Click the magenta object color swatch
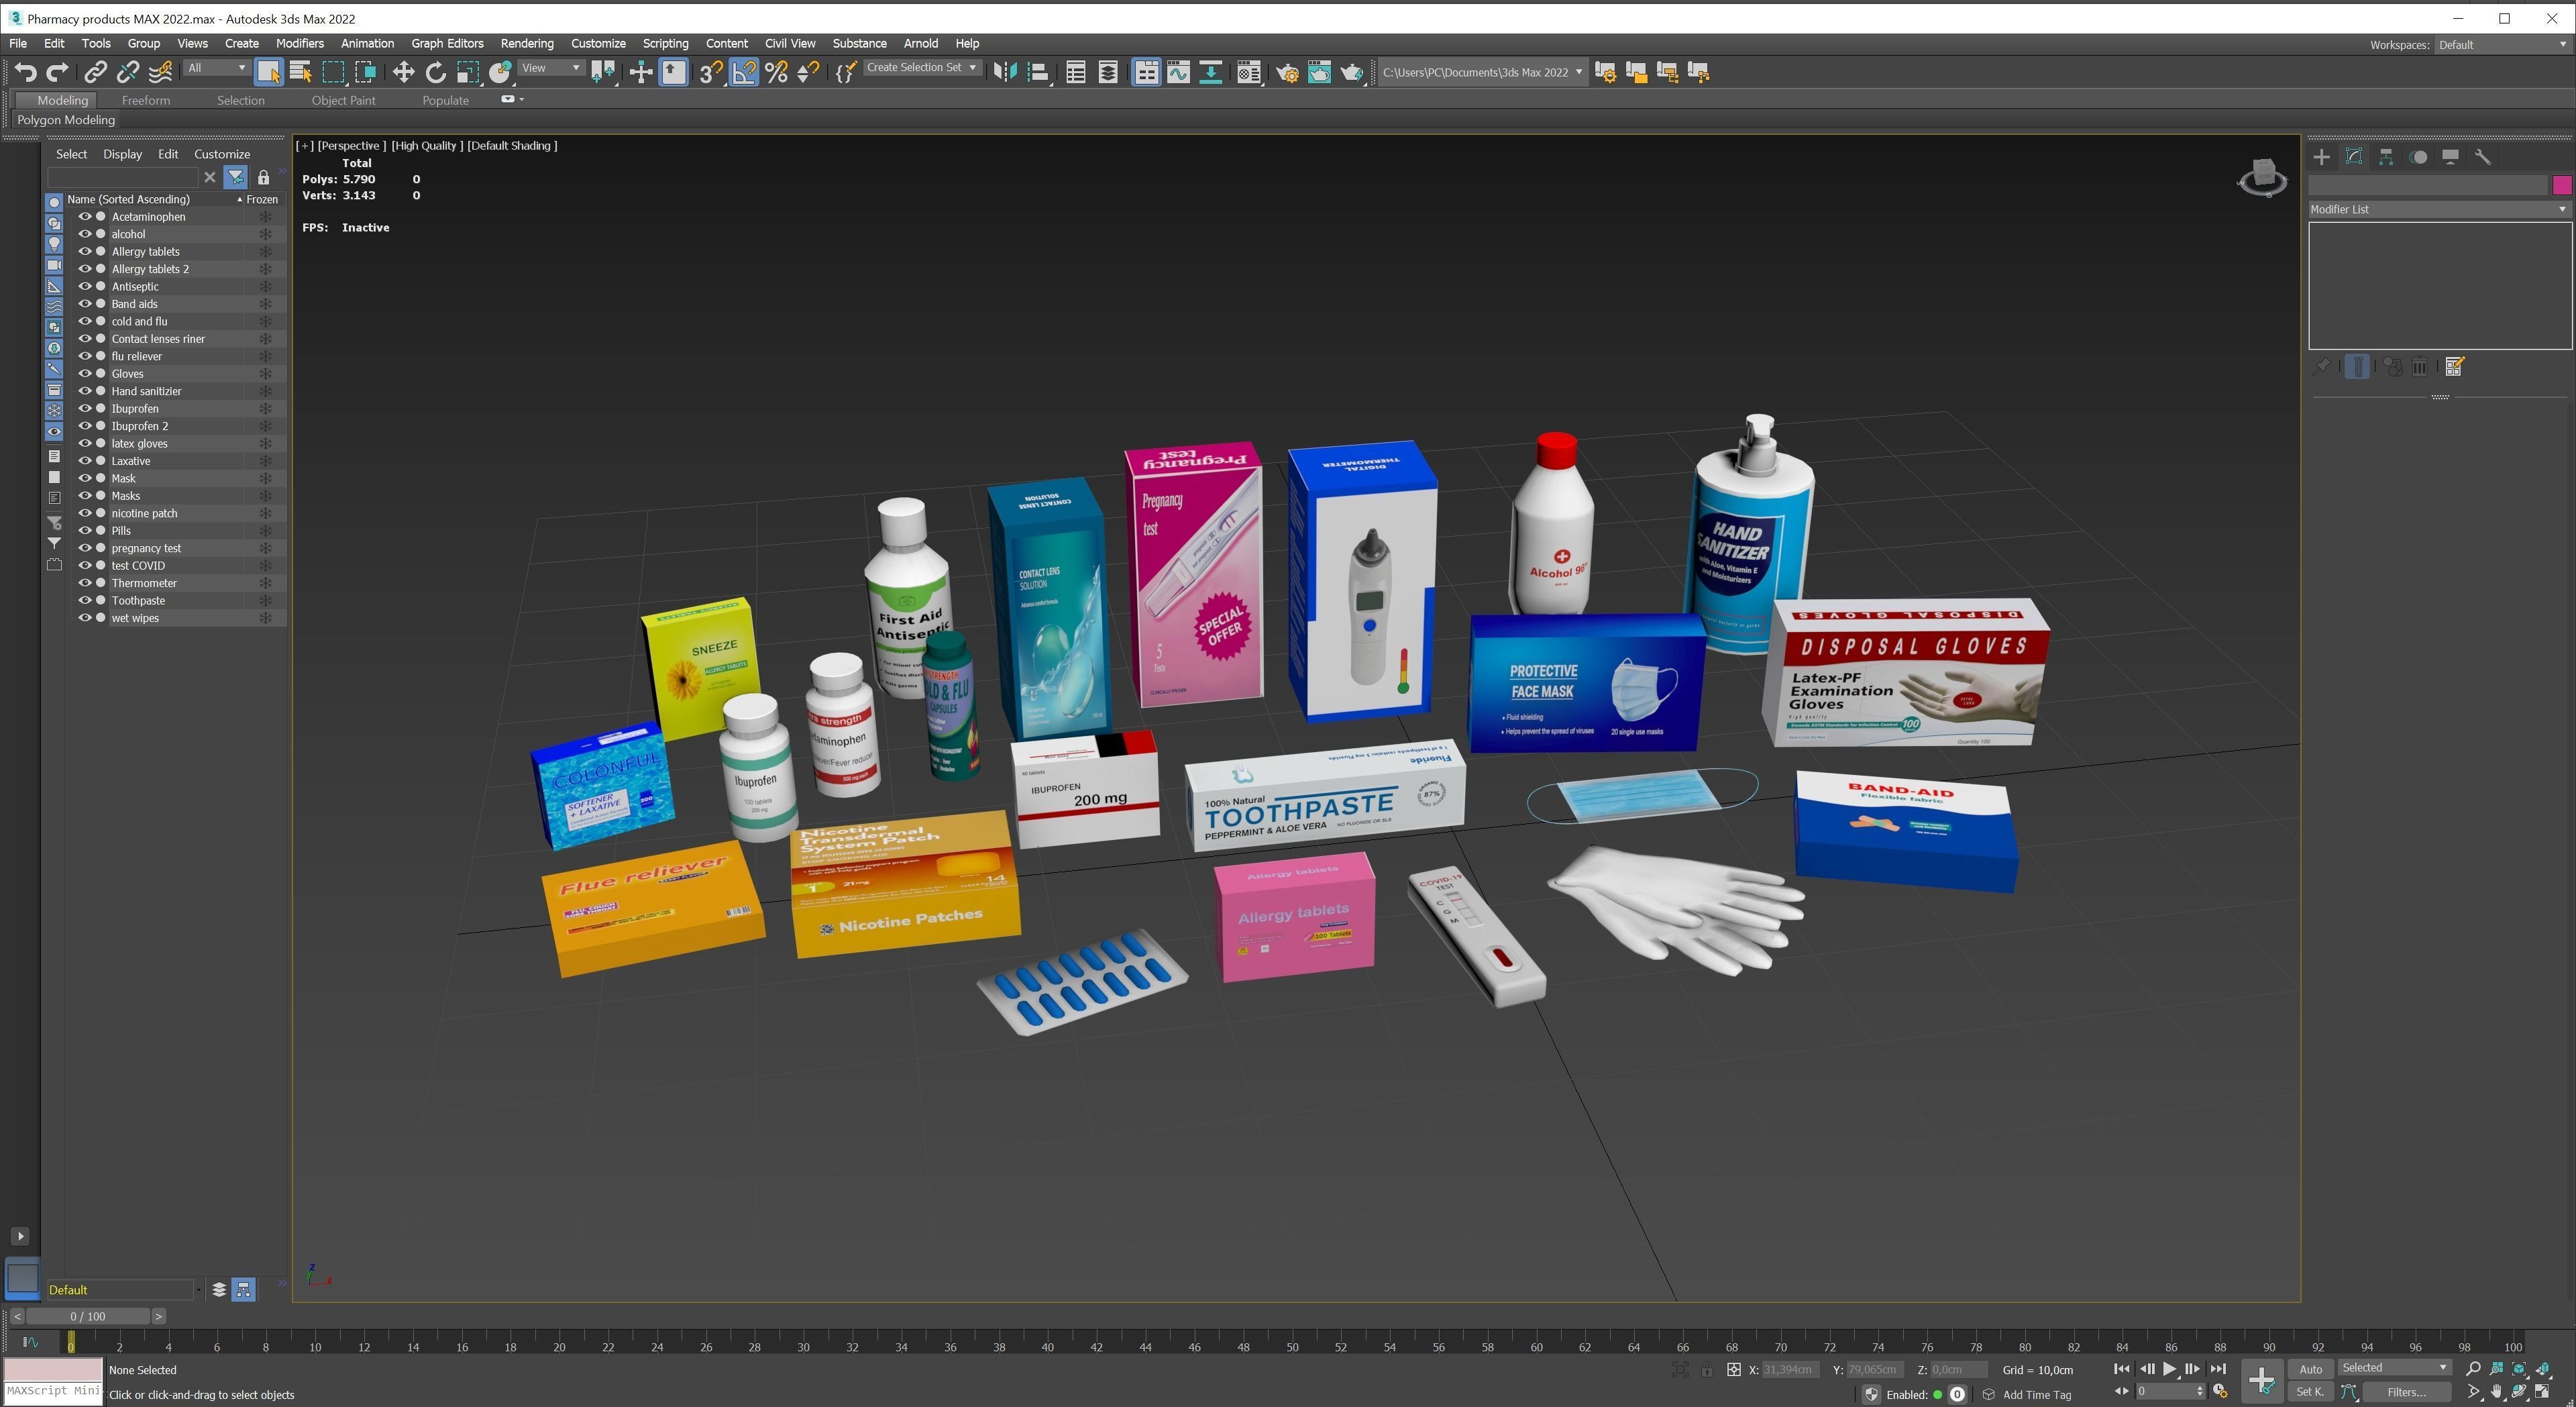 (2561, 185)
